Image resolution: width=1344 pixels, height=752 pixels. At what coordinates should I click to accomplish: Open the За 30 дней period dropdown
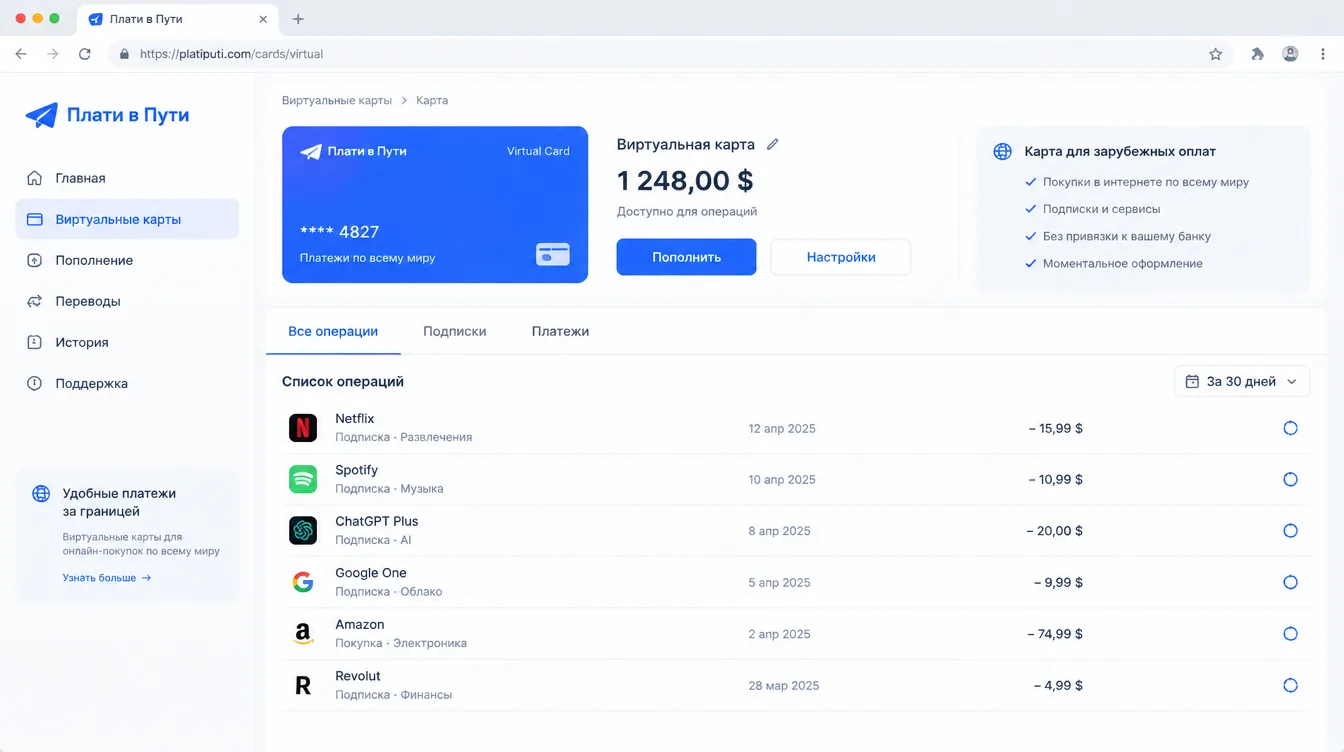click(1241, 381)
